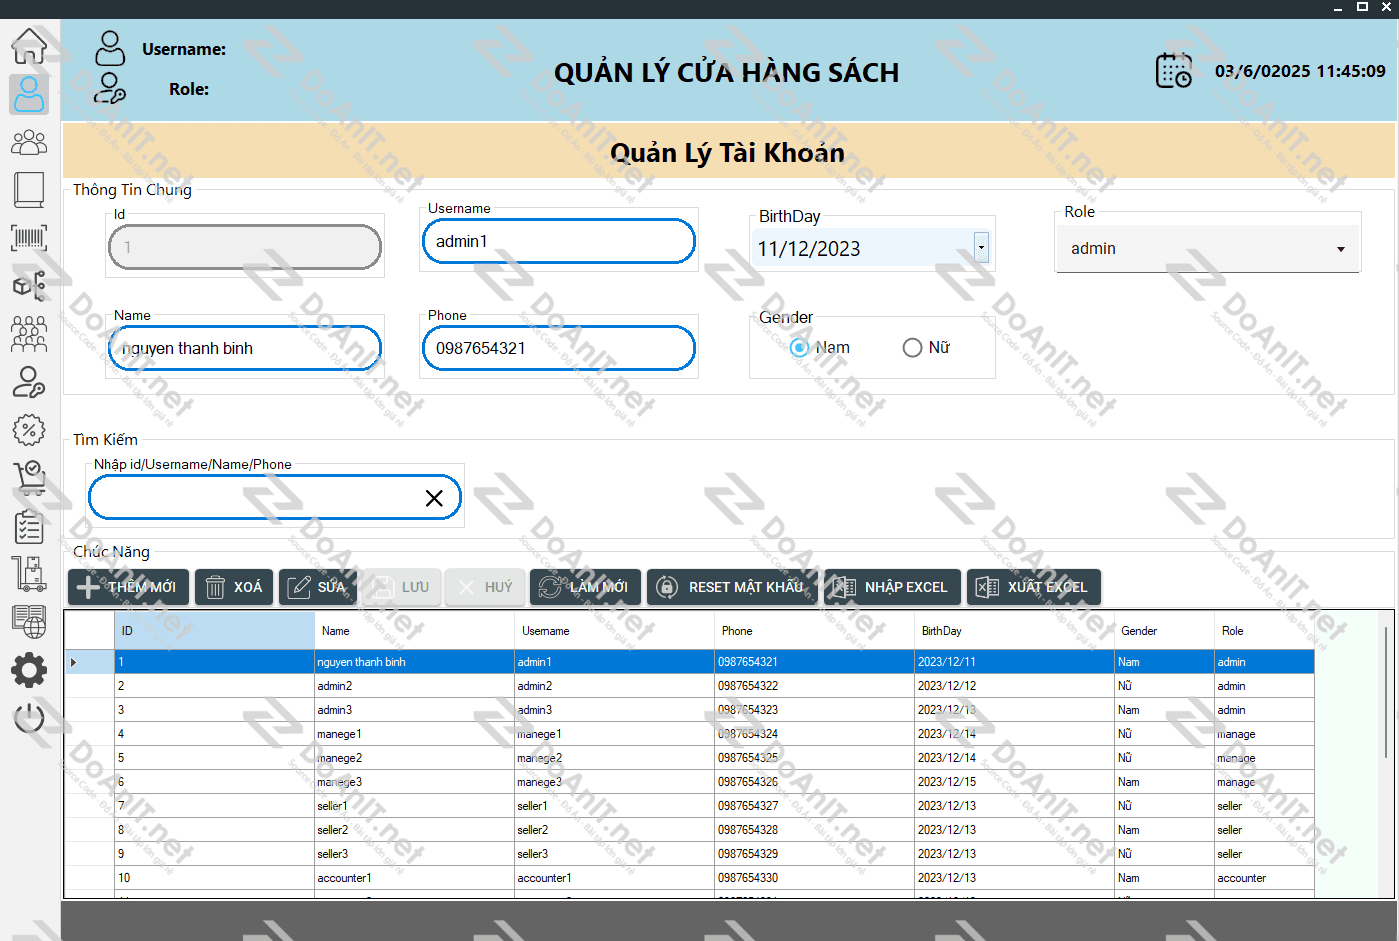Open the clipboard checklist icon in sidebar
The image size is (1399, 941).
[29, 526]
